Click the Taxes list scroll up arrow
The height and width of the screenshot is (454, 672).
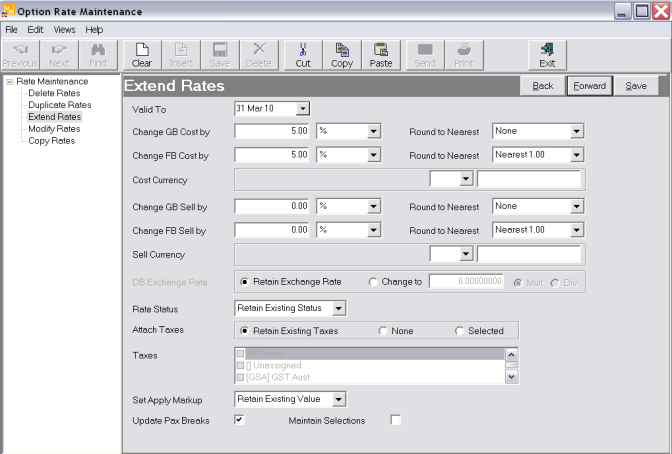[511, 354]
